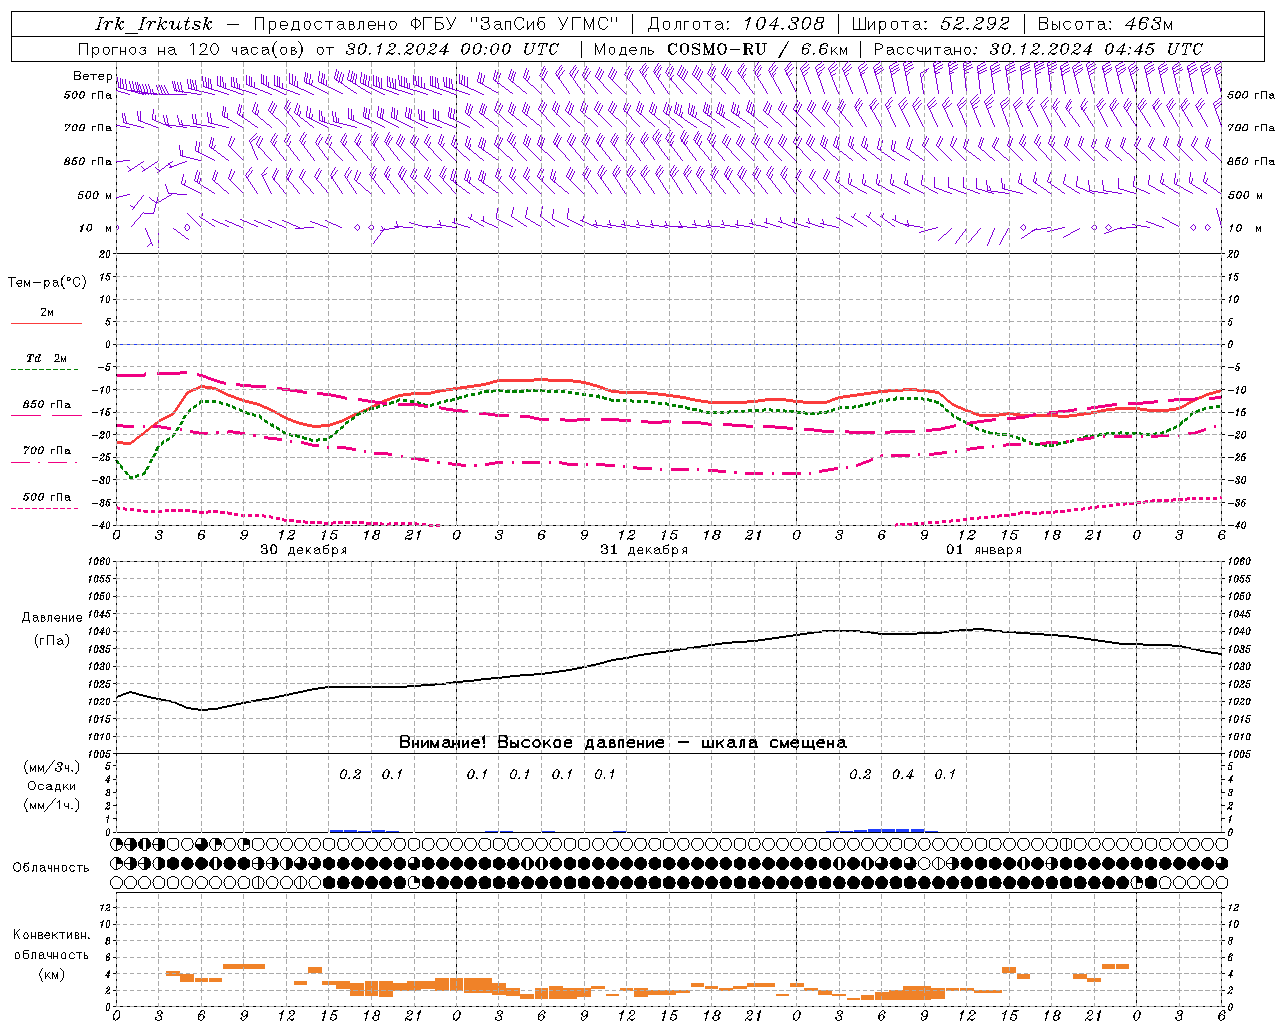
Task: Click the "(км)" convective cloud unit label
Action: 51,974
